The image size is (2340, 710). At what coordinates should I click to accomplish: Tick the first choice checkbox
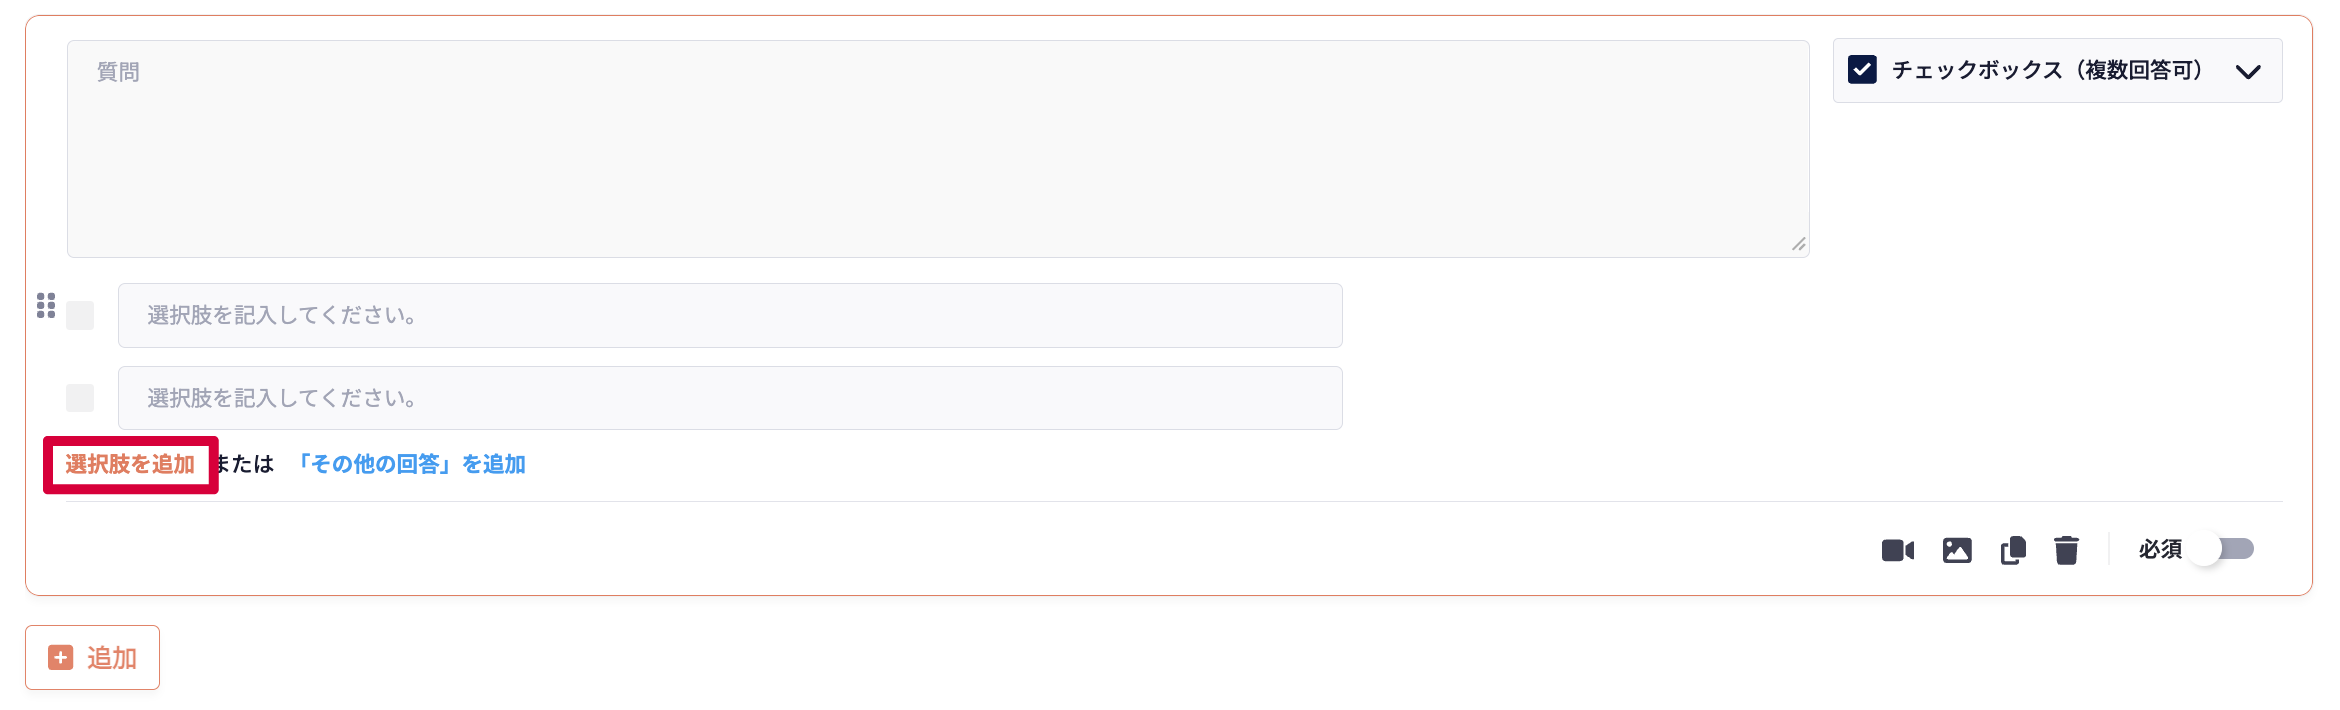click(x=80, y=316)
